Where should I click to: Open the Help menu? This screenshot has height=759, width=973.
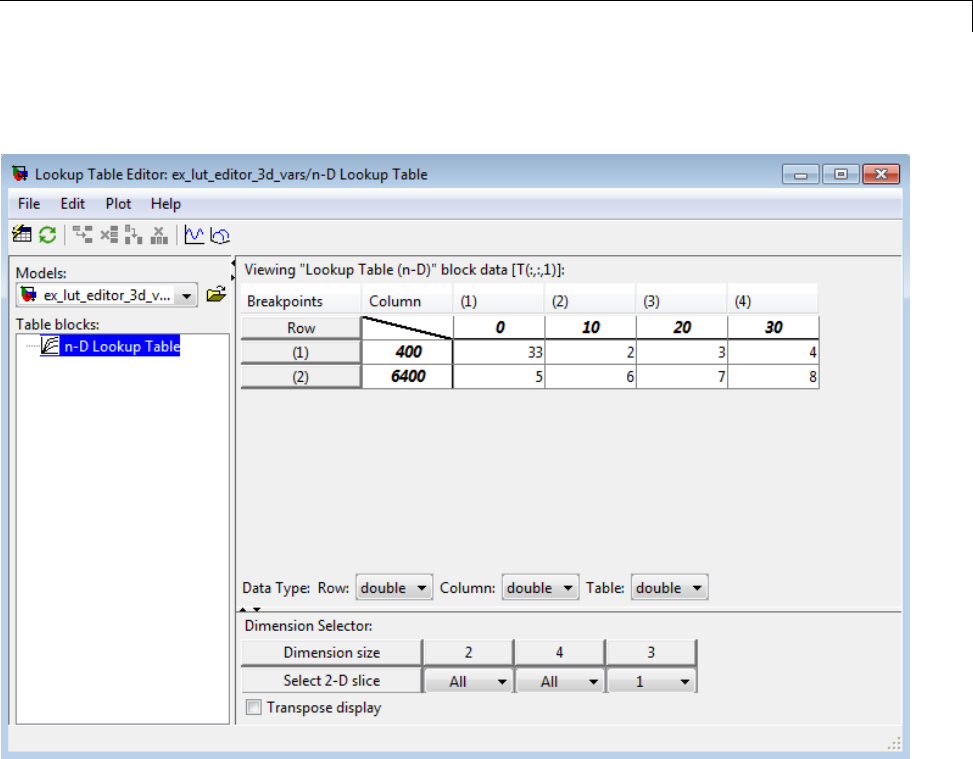pyautogui.click(x=166, y=204)
